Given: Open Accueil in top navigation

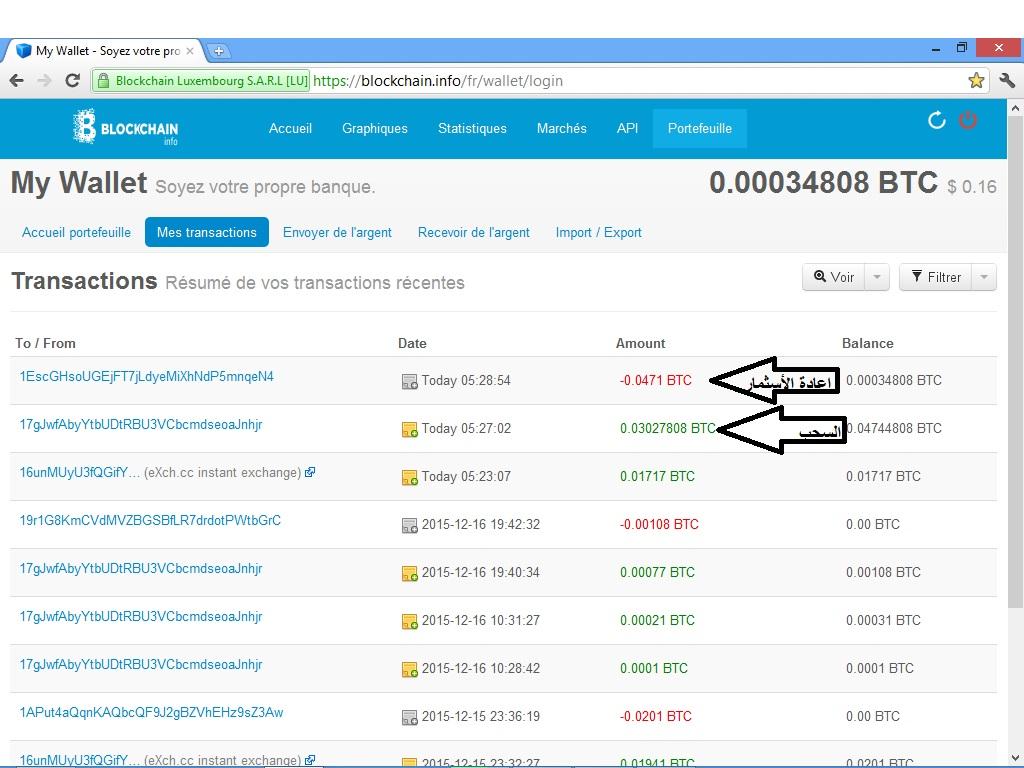Looking at the screenshot, I should click(x=290, y=128).
